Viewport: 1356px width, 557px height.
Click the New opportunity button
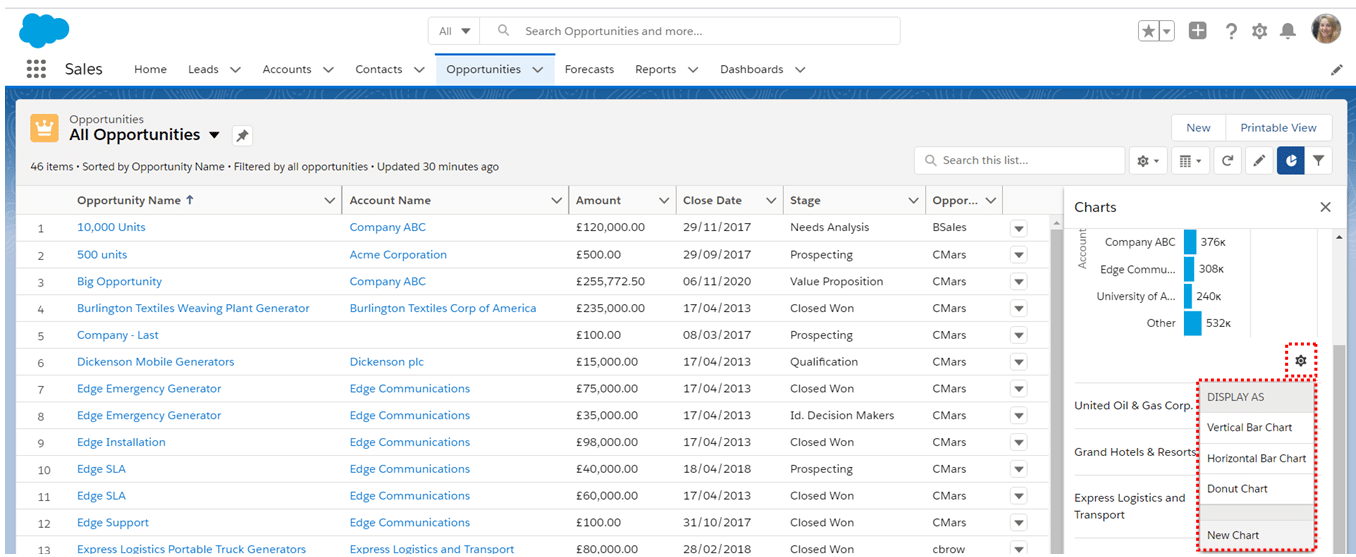point(1198,128)
